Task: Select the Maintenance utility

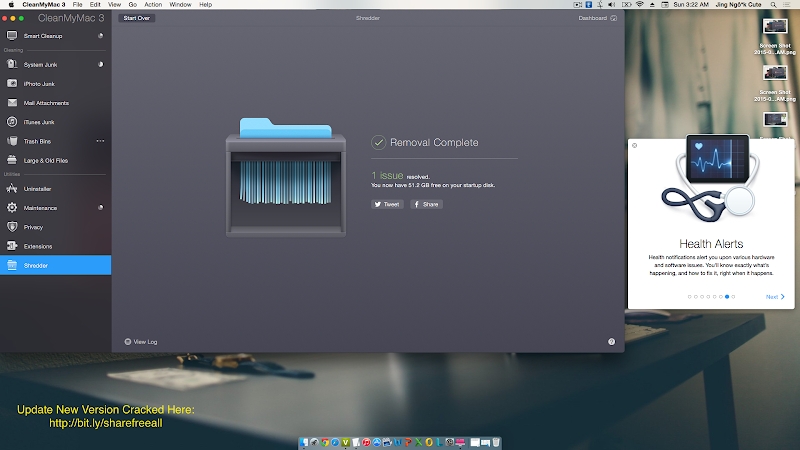Action: (56, 208)
